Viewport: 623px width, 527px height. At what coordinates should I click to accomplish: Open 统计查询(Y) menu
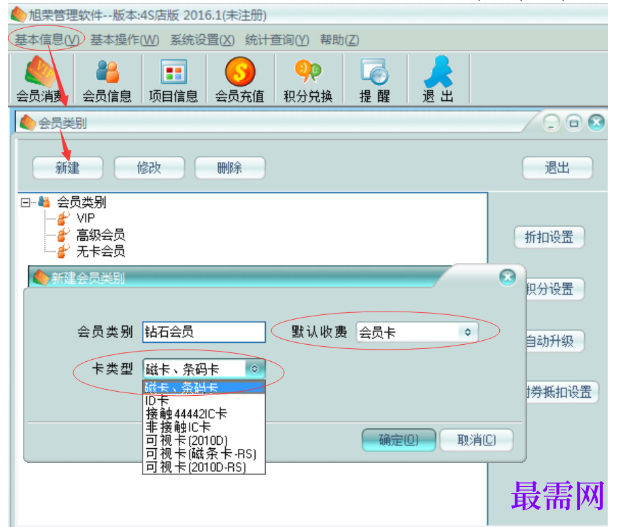point(277,39)
